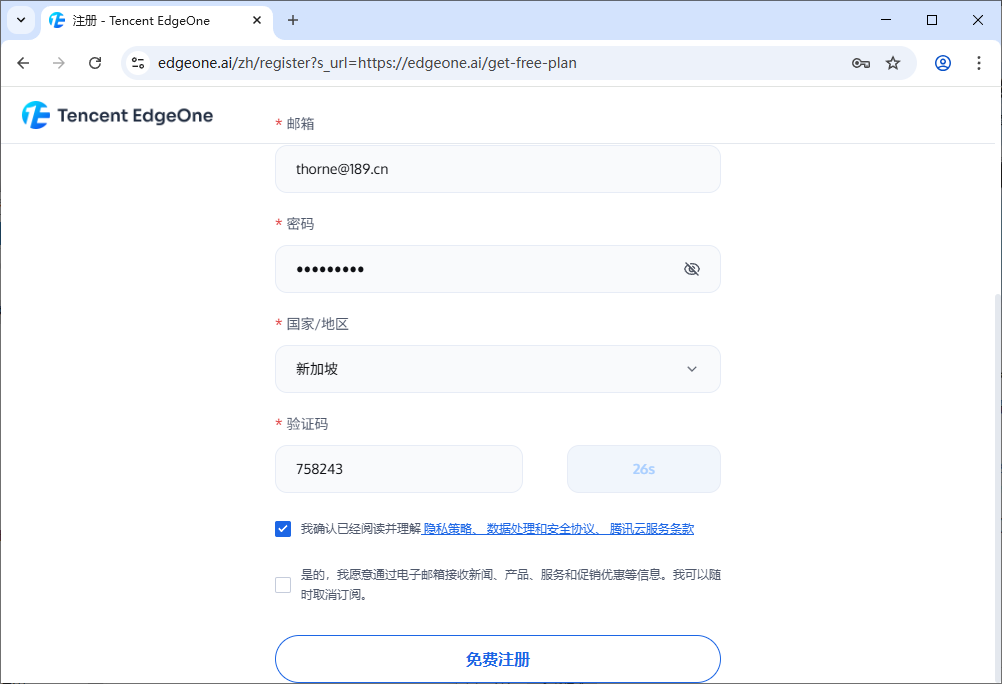Open the 腾讯云服务条款 link
Image resolution: width=1002 pixels, height=684 pixels.
tap(651, 529)
